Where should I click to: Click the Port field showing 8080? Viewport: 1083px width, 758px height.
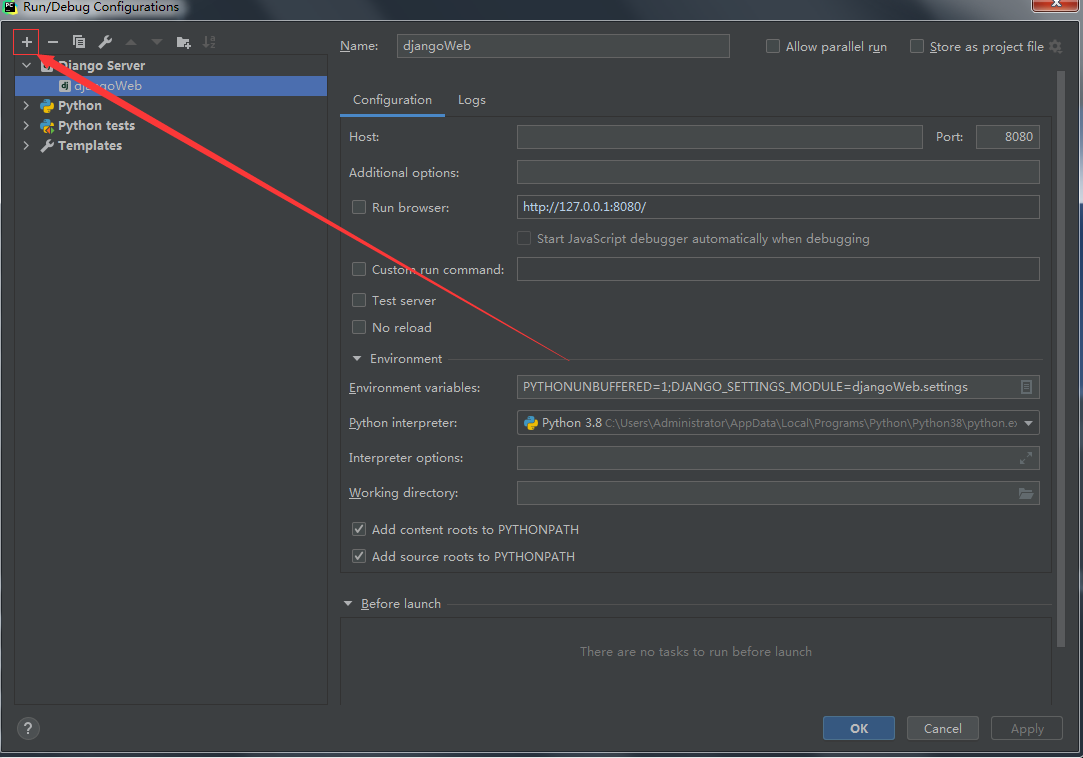coord(1008,137)
